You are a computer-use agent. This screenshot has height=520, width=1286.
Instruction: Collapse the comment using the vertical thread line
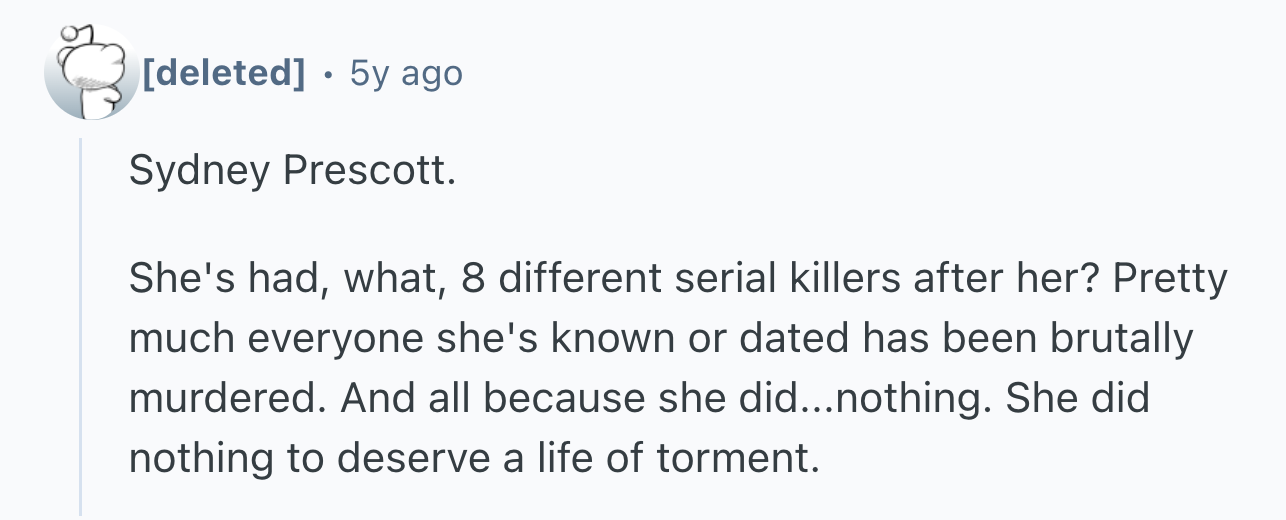tap(81, 326)
